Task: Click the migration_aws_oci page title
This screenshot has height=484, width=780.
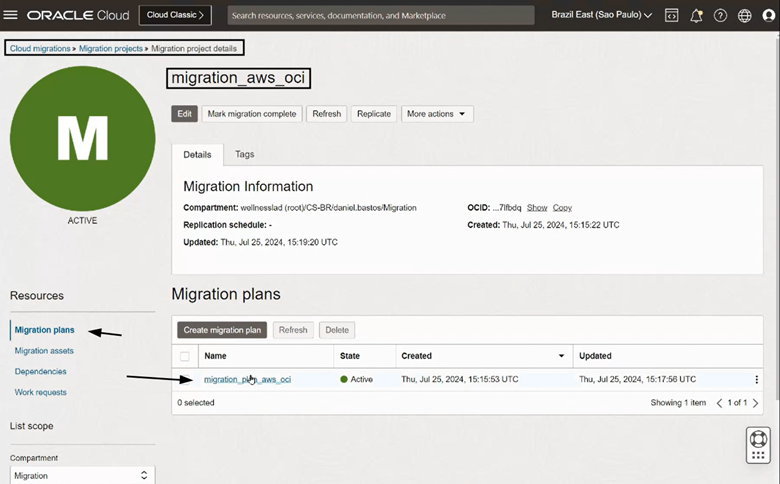Action: pos(238,78)
